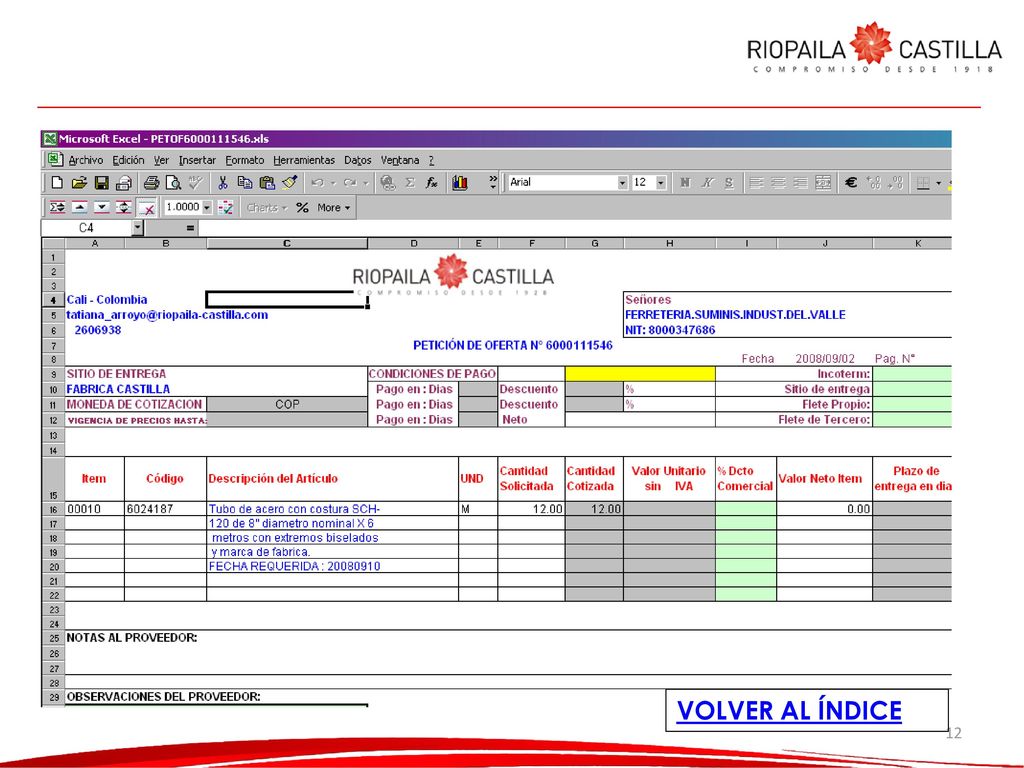Expand the 1.0000 value dropdown
The height and width of the screenshot is (768, 1024).
coord(207,208)
